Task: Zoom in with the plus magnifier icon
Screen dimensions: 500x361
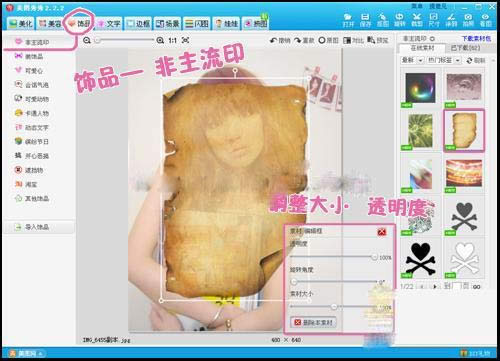Action: (x=160, y=40)
